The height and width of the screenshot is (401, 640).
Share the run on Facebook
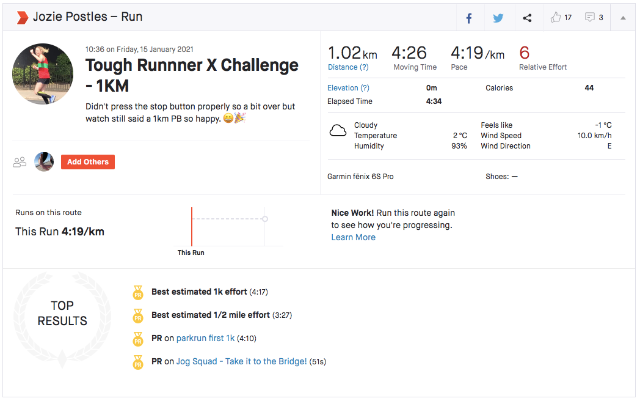click(469, 17)
